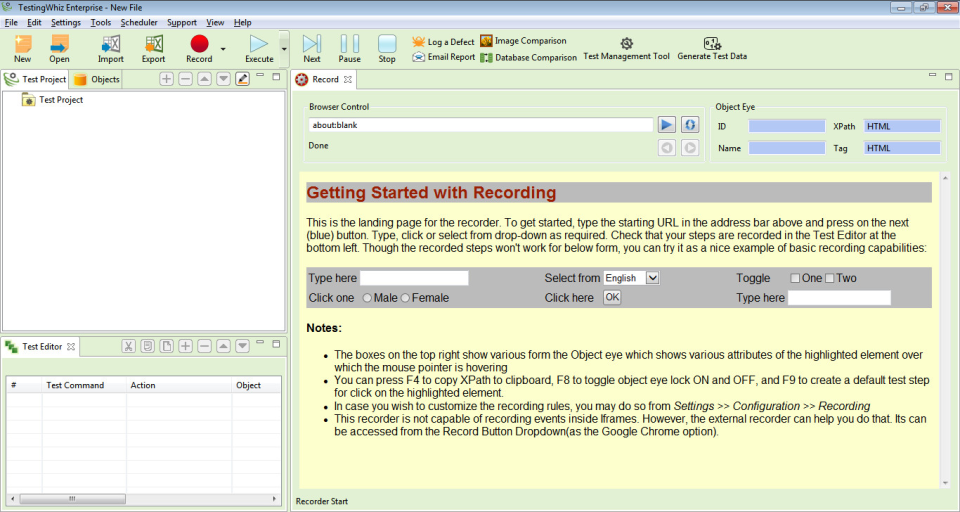Start recording with the red Record button
Viewport: 960px width, 512px height.
(199, 48)
